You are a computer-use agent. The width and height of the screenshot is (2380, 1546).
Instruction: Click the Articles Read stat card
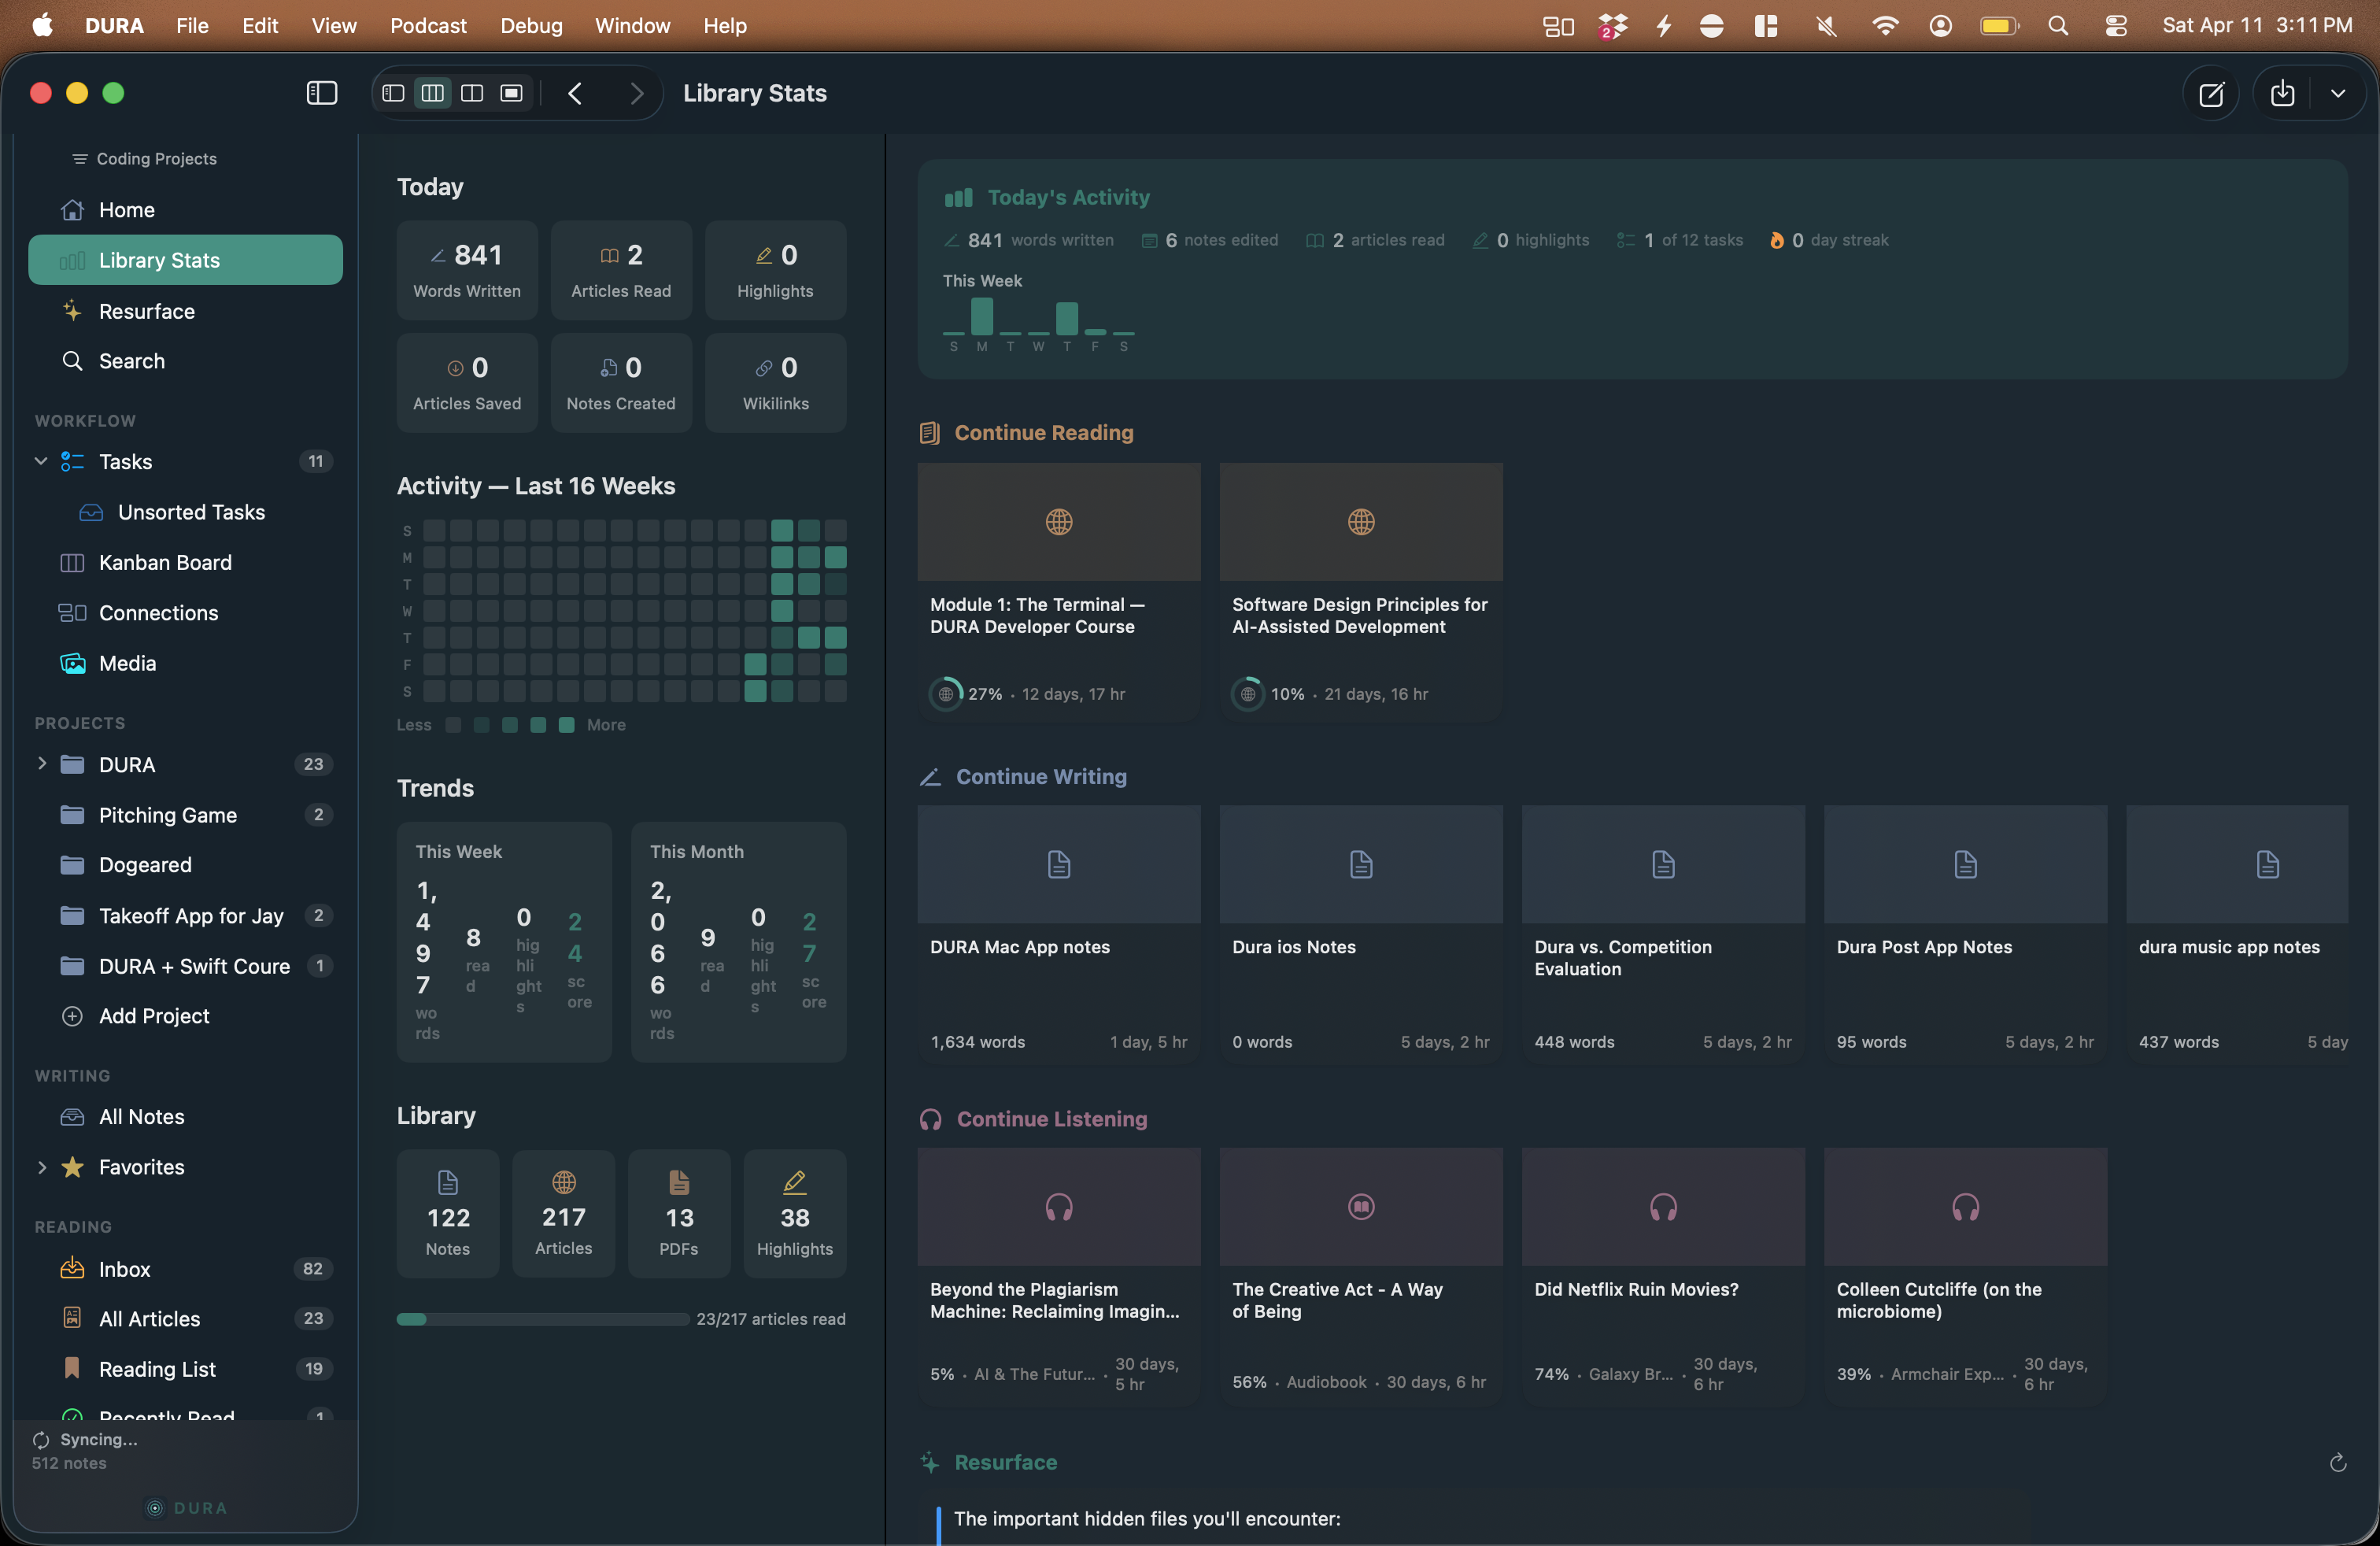[x=621, y=270]
